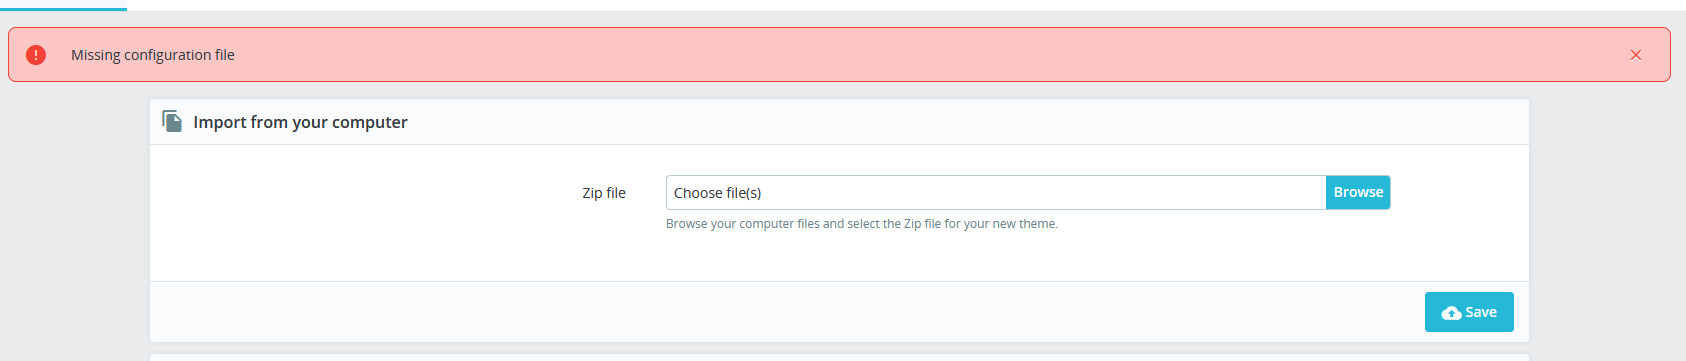Image resolution: width=1686 pixels, height=361 pixels.
Task: Open the file browser with Browse
Action: point(1358,193)
